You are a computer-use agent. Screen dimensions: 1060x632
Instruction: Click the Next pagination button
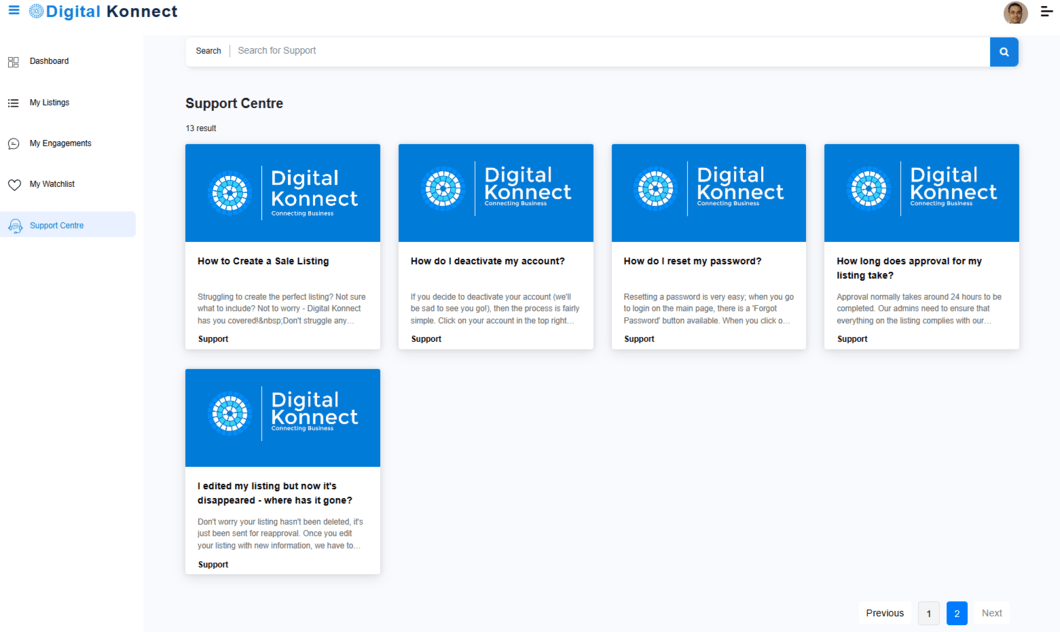991,613
